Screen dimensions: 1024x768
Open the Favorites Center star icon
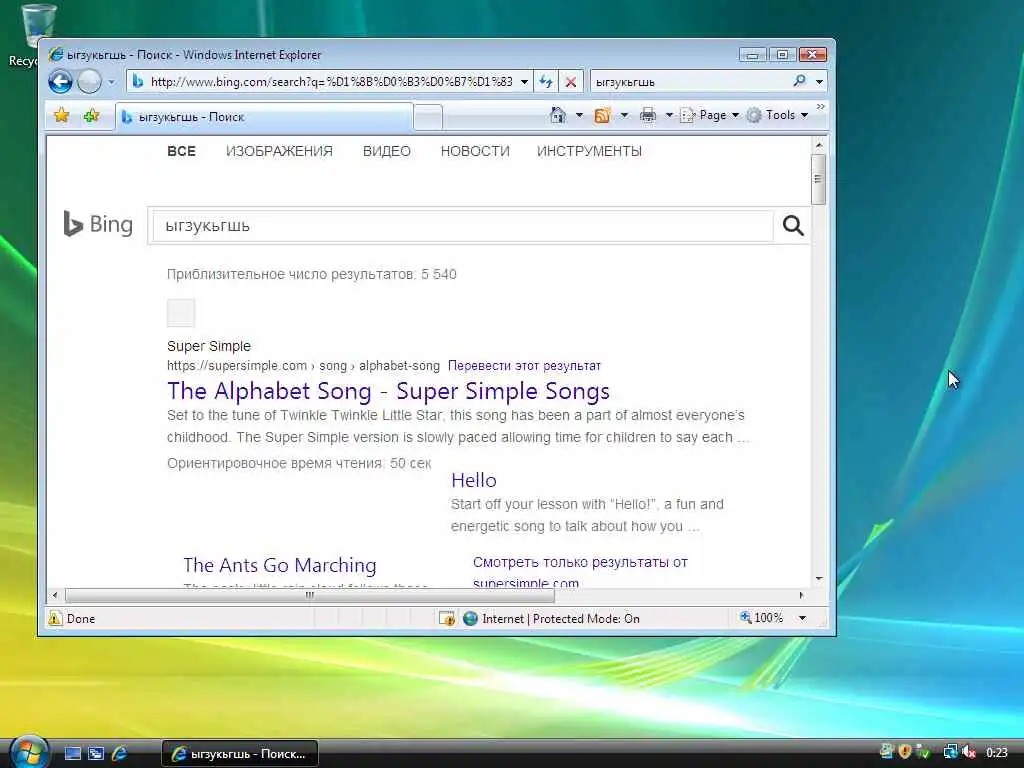click(x=61, y=116)
